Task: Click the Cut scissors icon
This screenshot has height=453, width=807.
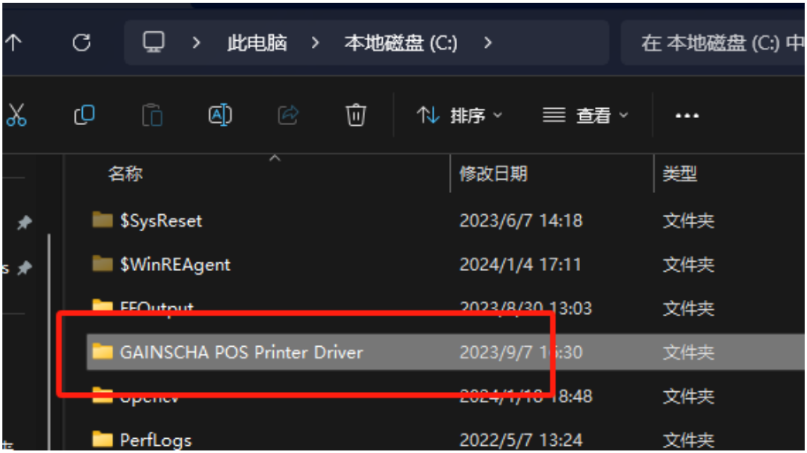Action: (x=16, y=115)
